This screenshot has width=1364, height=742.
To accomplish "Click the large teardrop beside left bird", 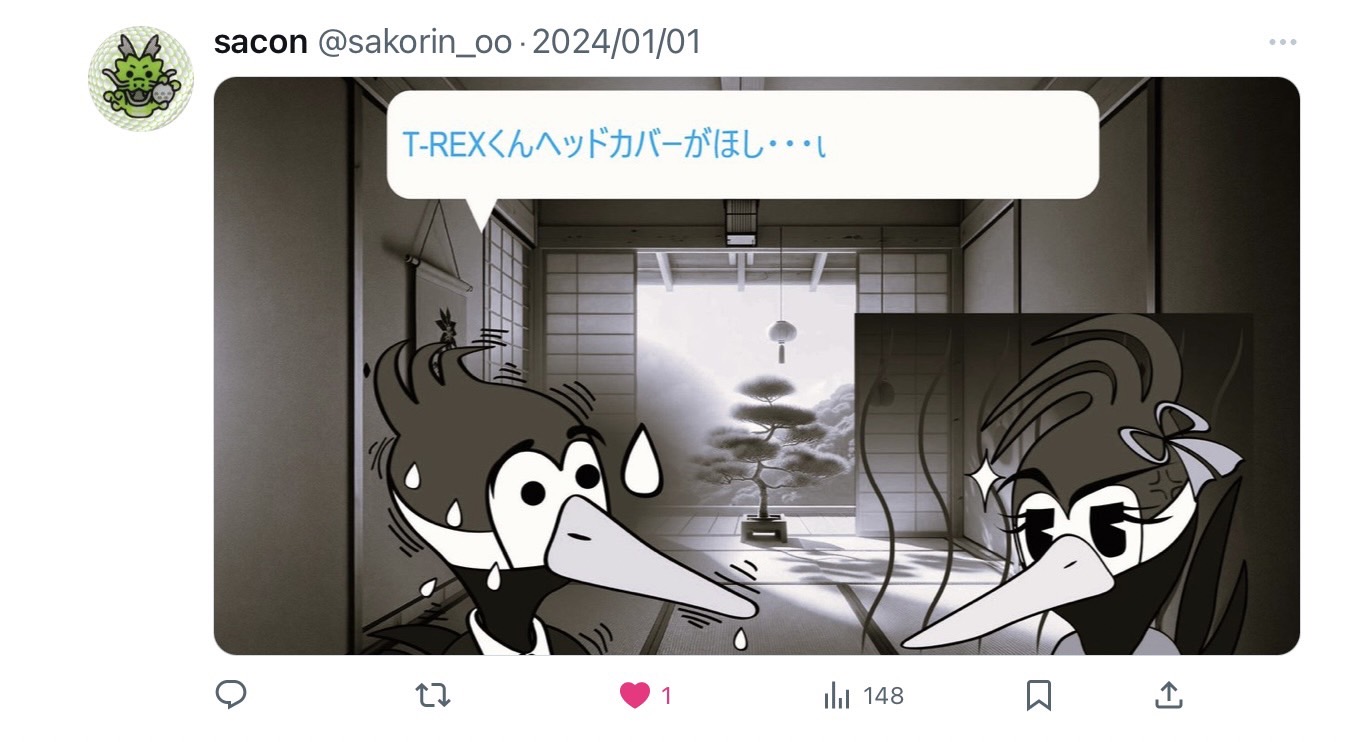I will tap(643, 461).
